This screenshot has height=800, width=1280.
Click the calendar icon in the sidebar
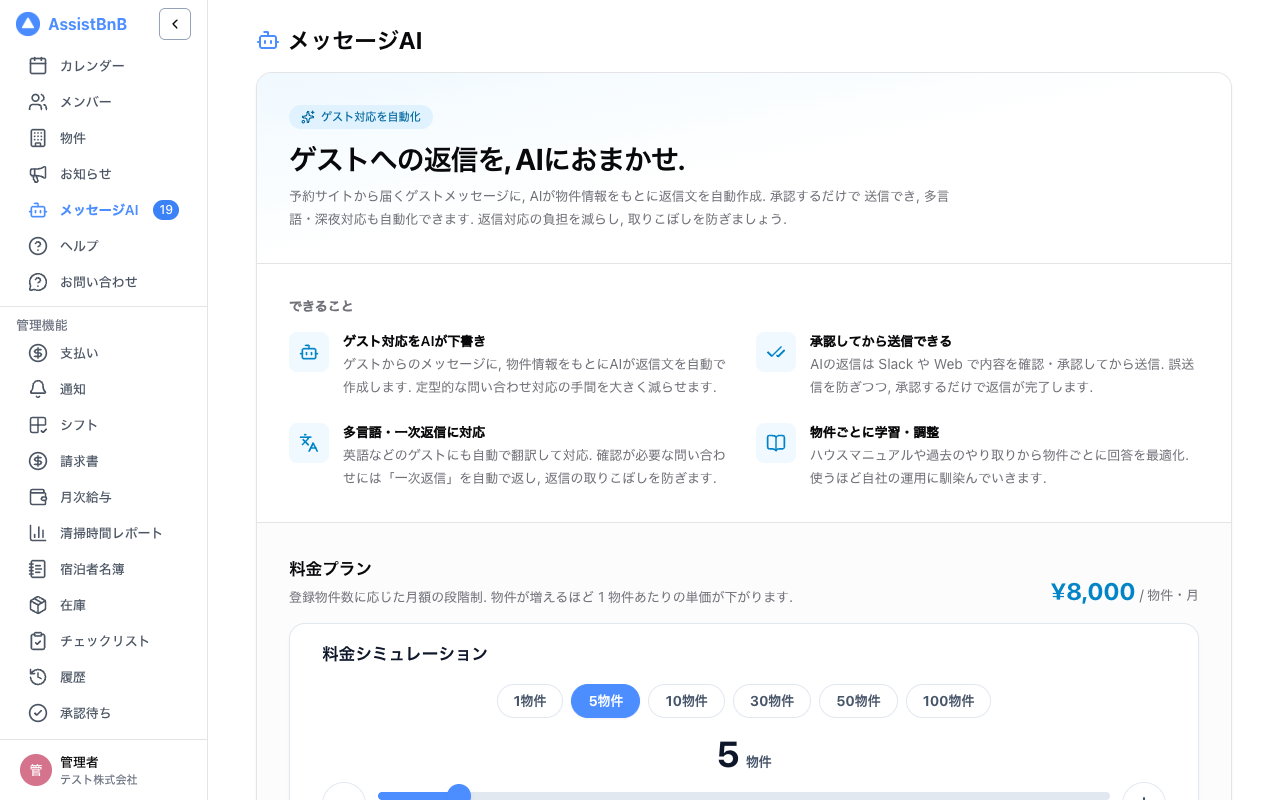pos(38,66)
